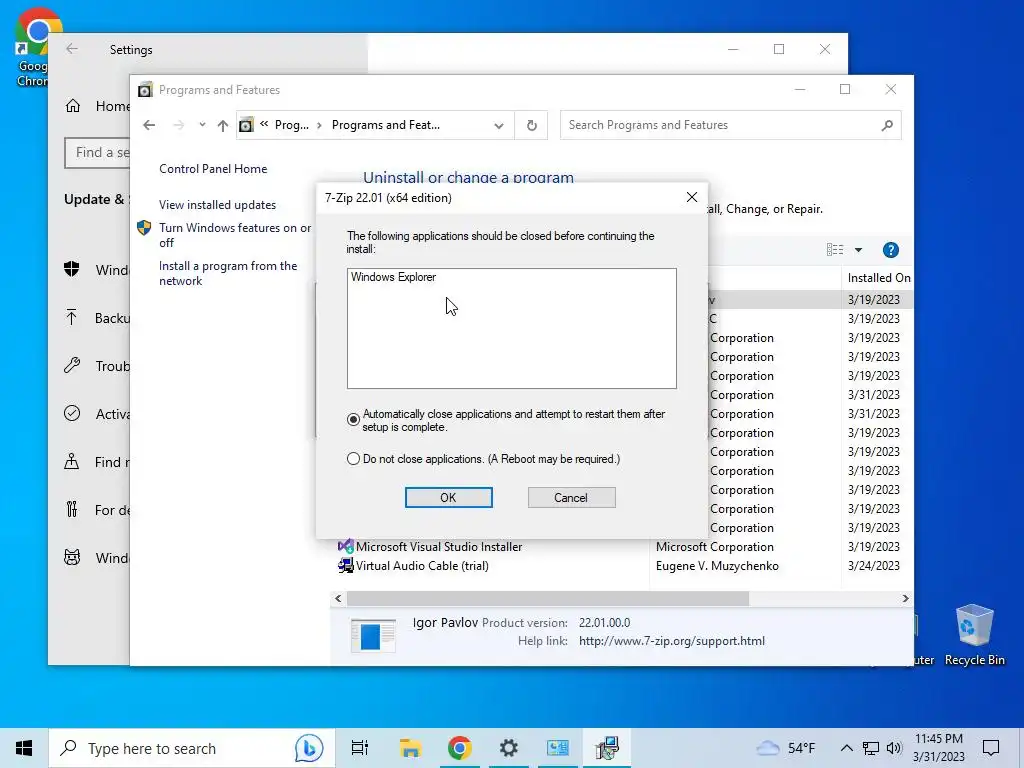
Task: Open Troubleshoot wrench in Settings sidebar
Action: (72, 366)
